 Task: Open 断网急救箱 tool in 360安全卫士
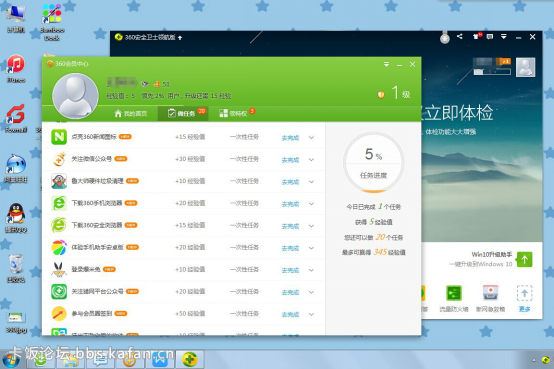(x=490, y=299)
